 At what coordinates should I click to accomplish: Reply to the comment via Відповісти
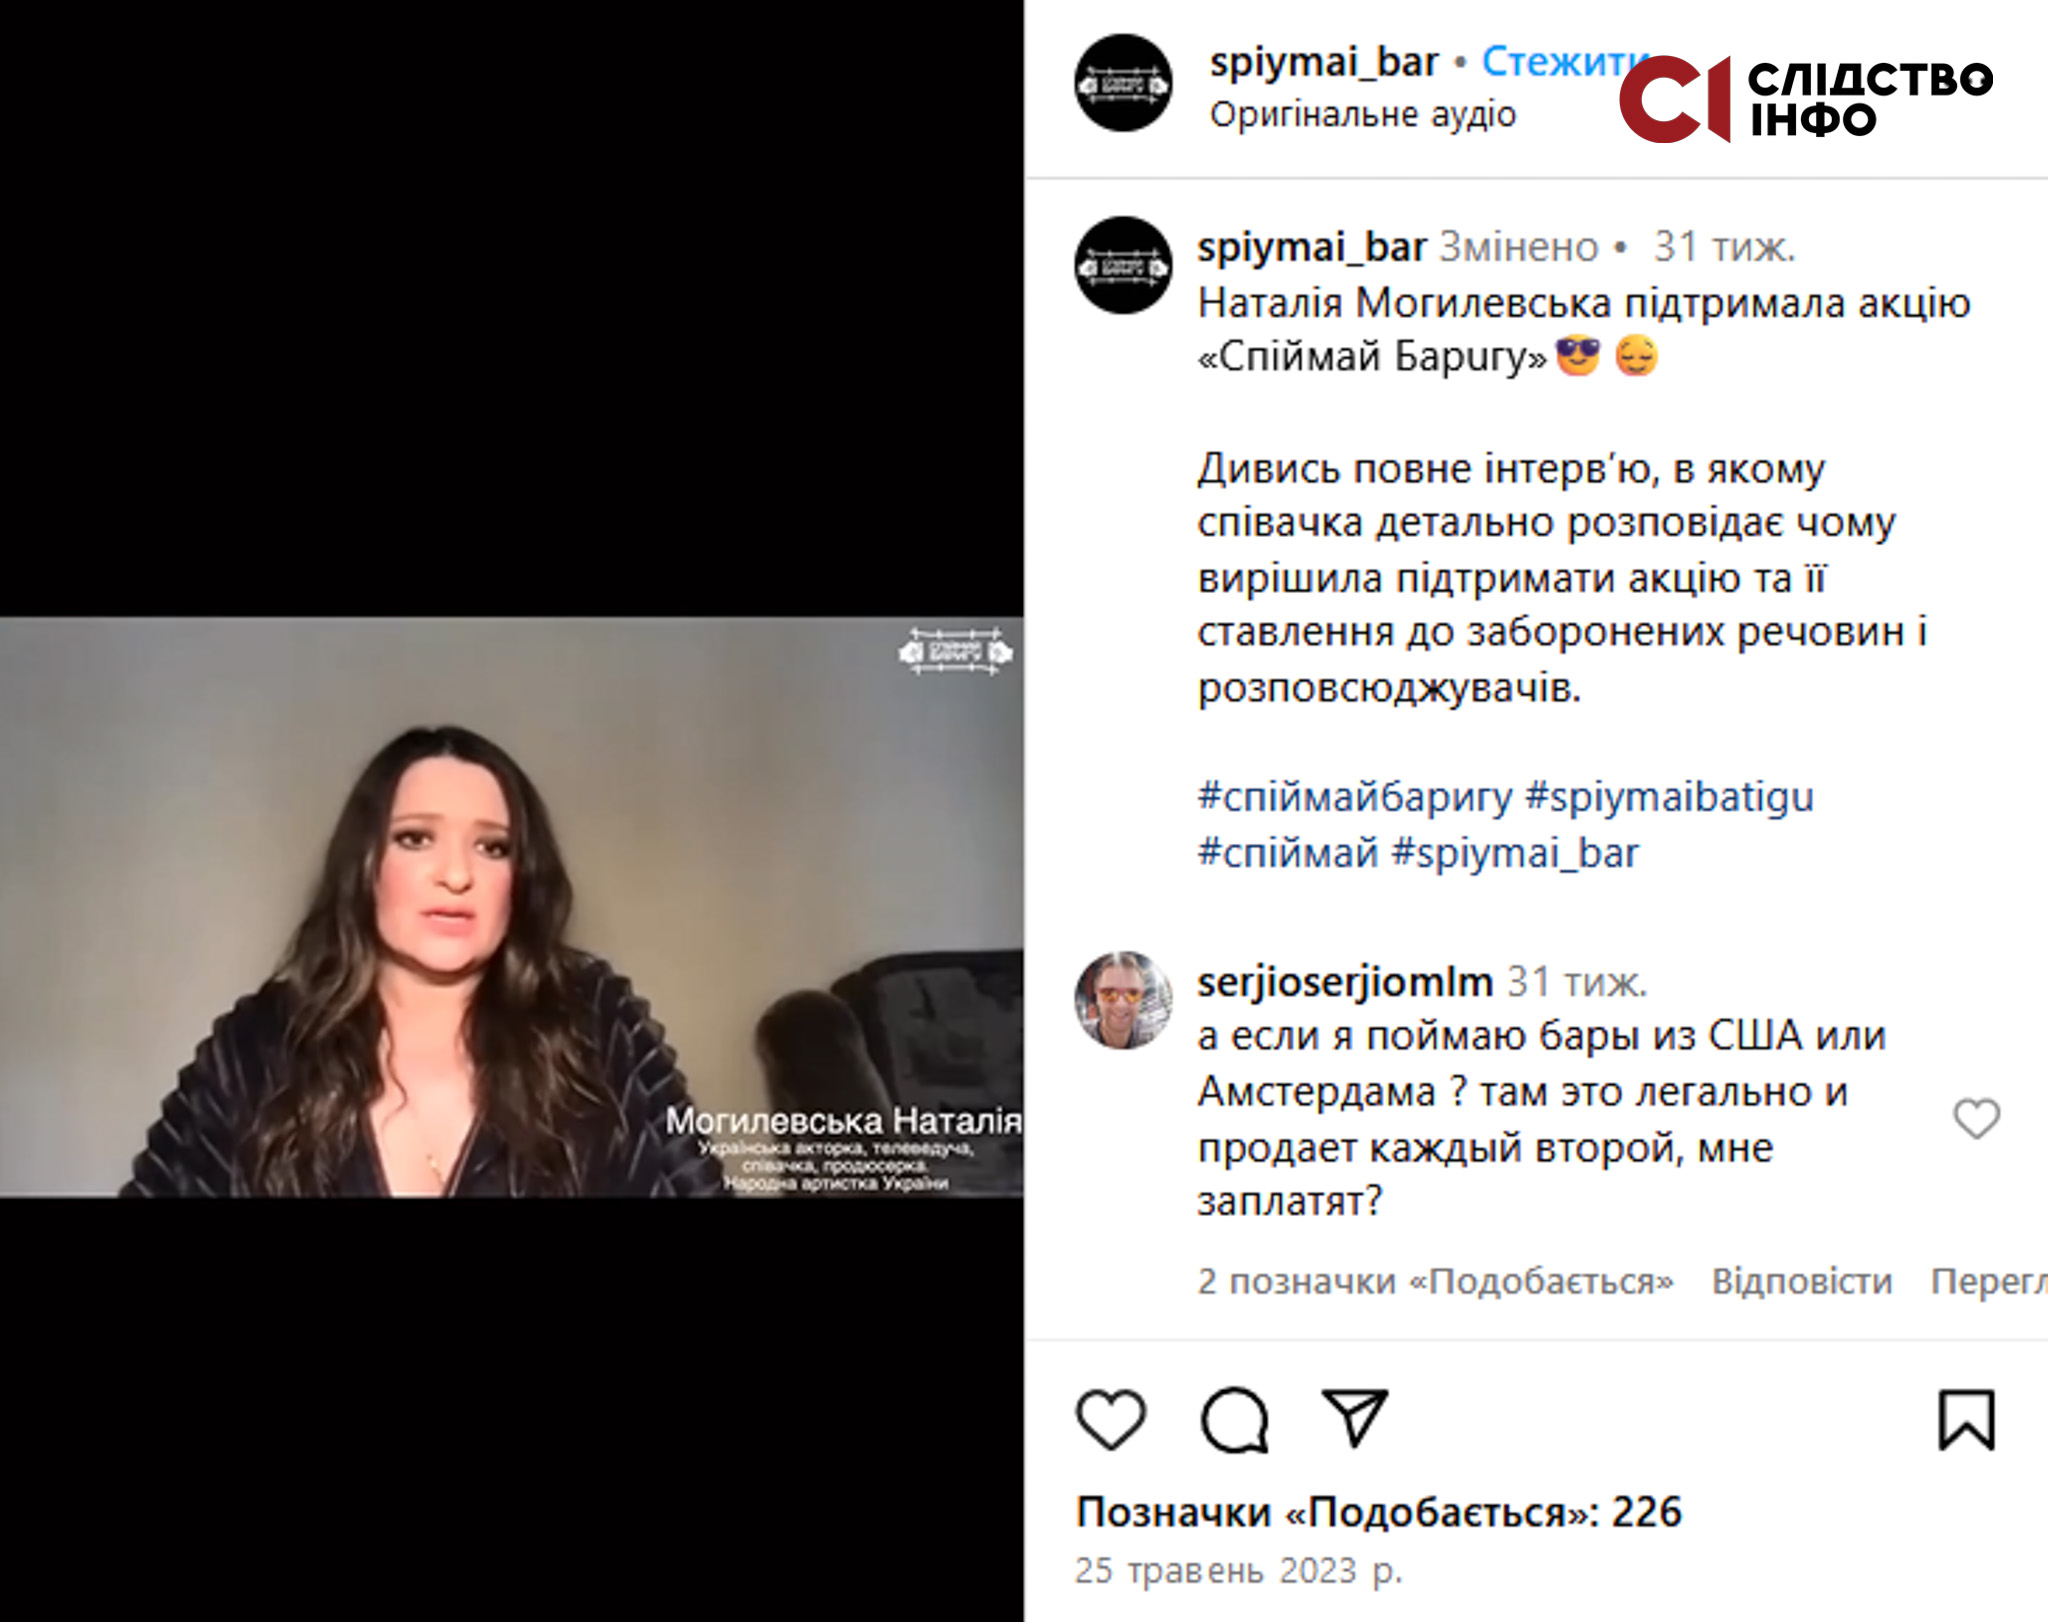pos(1802,1281)
